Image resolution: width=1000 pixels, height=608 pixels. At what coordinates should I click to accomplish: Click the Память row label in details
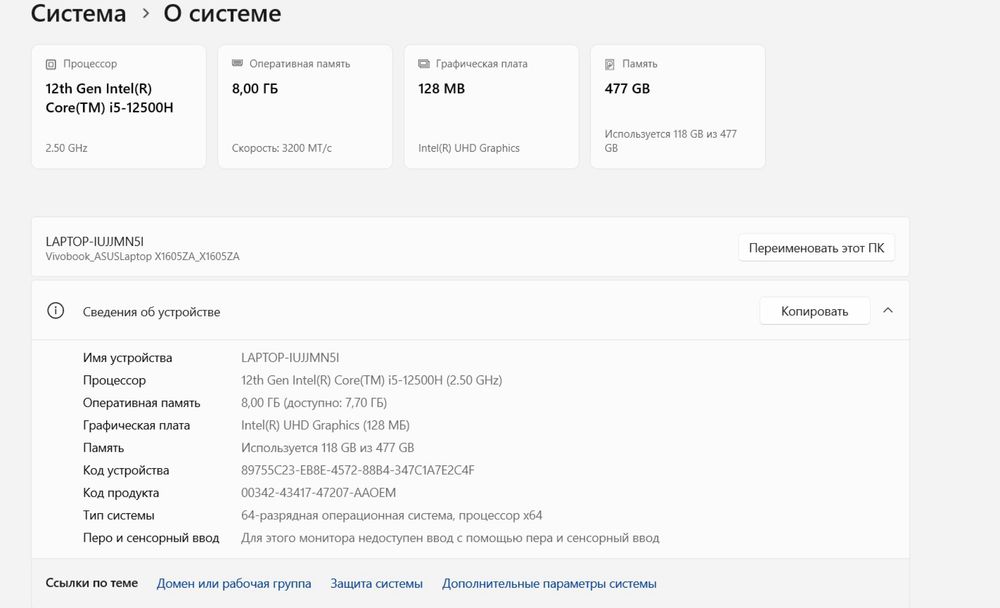(x=103, y=448)
